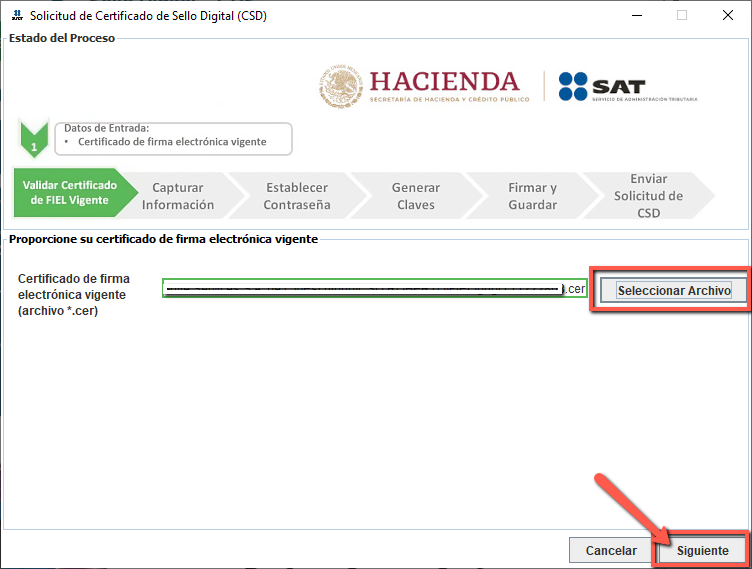Click the .cer certificate path field

374,289
